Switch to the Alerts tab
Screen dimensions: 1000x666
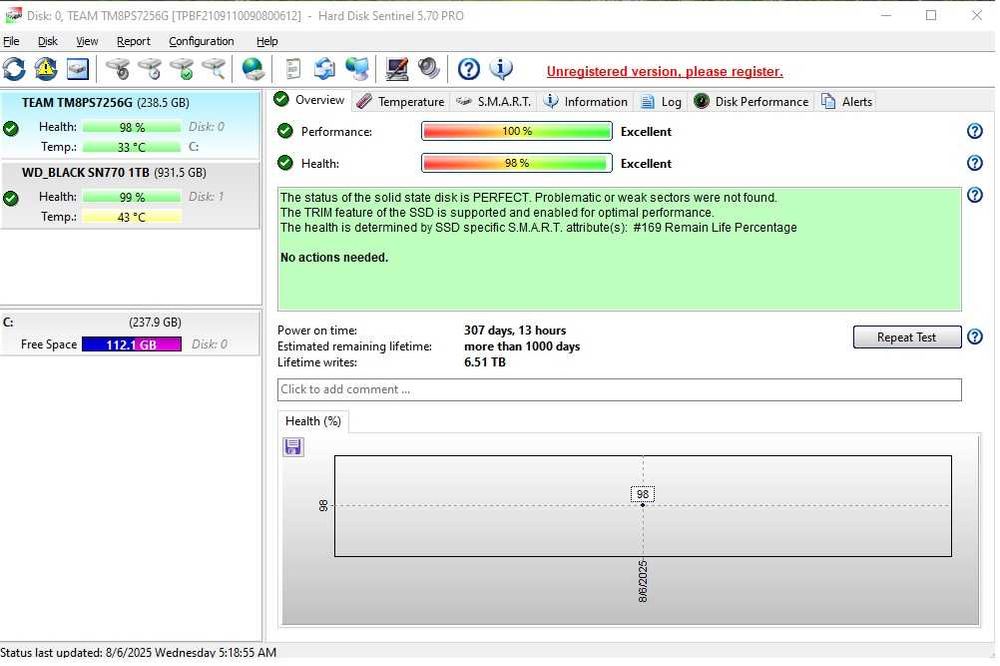coord(848,101)
